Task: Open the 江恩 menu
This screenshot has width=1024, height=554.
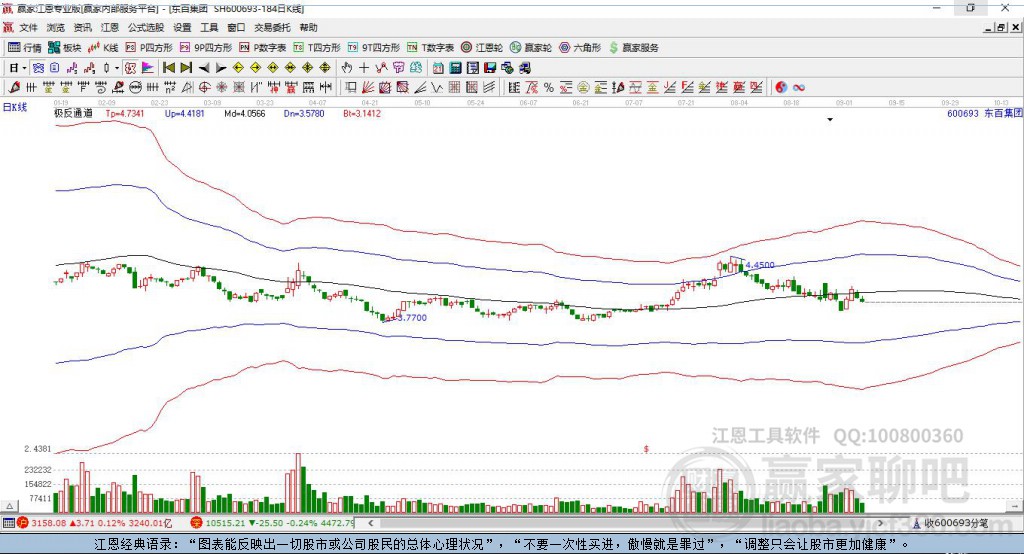Action: 110,27
